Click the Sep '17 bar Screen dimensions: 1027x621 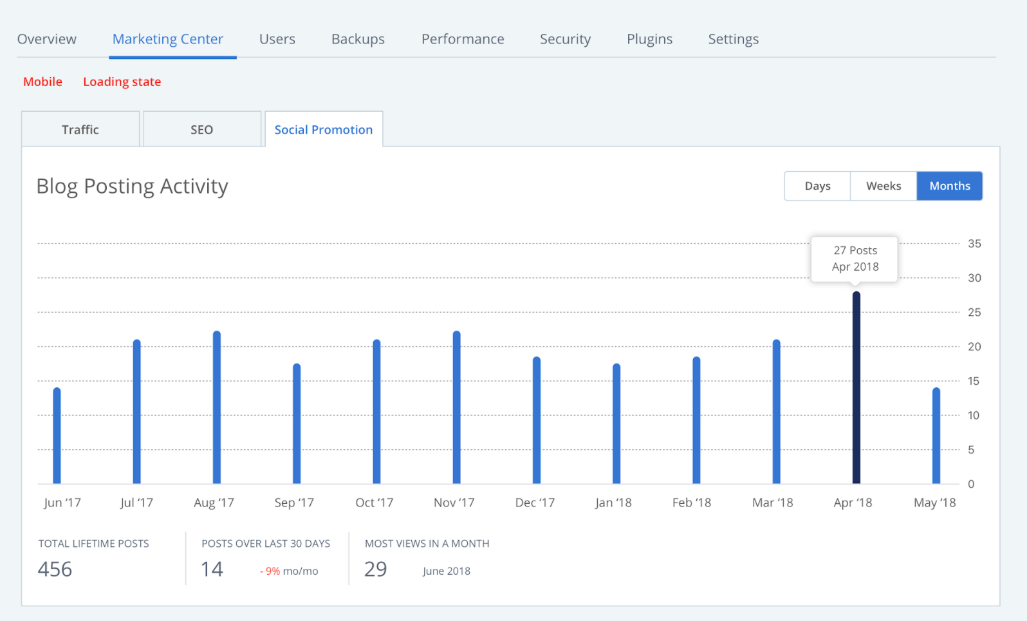pos(297,424)
